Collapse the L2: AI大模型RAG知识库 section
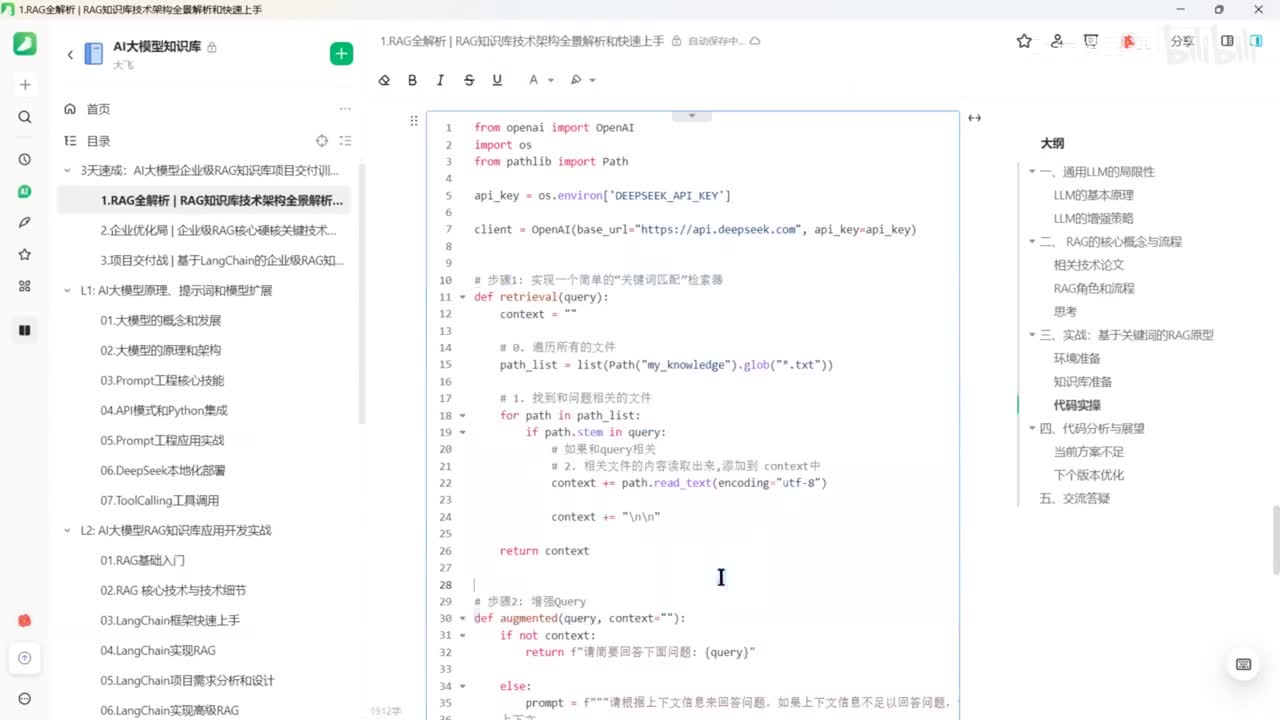Screen dimensions: 1280x720 [x=67, y=531]
